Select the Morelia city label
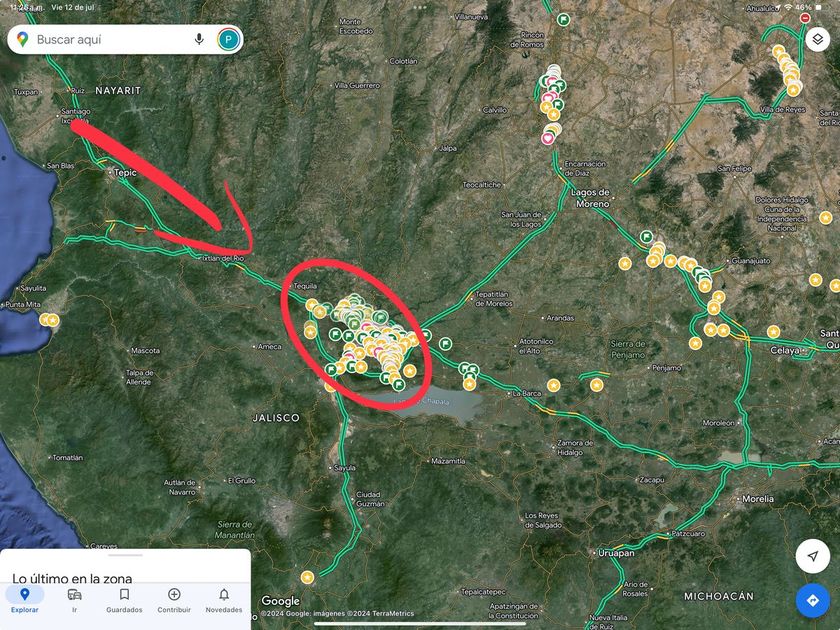Image resolution: width=840 pixels, height=630 pixels. point(758,499)
